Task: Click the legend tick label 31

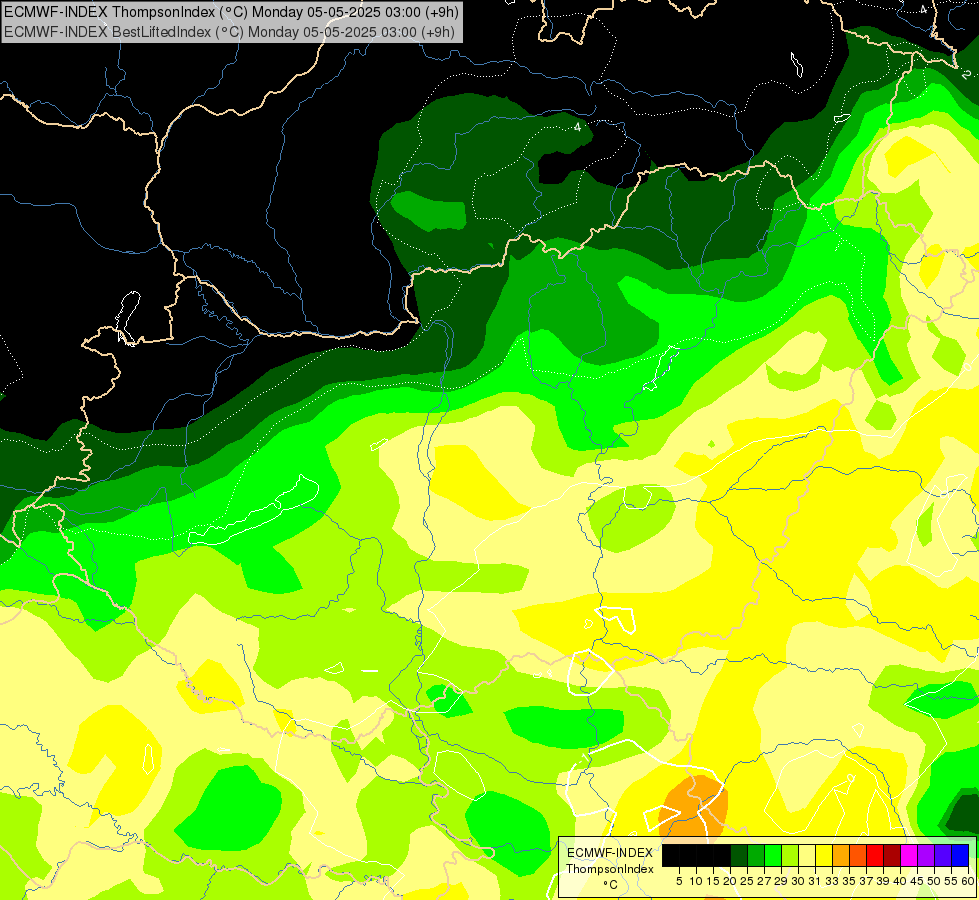Action: pos(815,881)
